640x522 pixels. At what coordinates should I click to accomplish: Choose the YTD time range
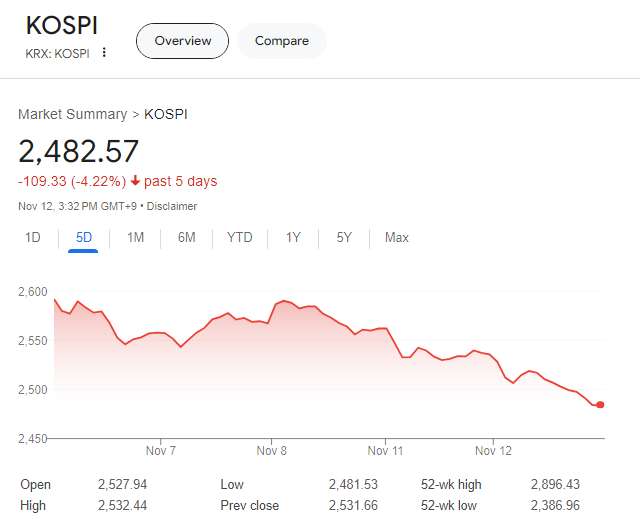pyautogui.click(x=240, y=237)
